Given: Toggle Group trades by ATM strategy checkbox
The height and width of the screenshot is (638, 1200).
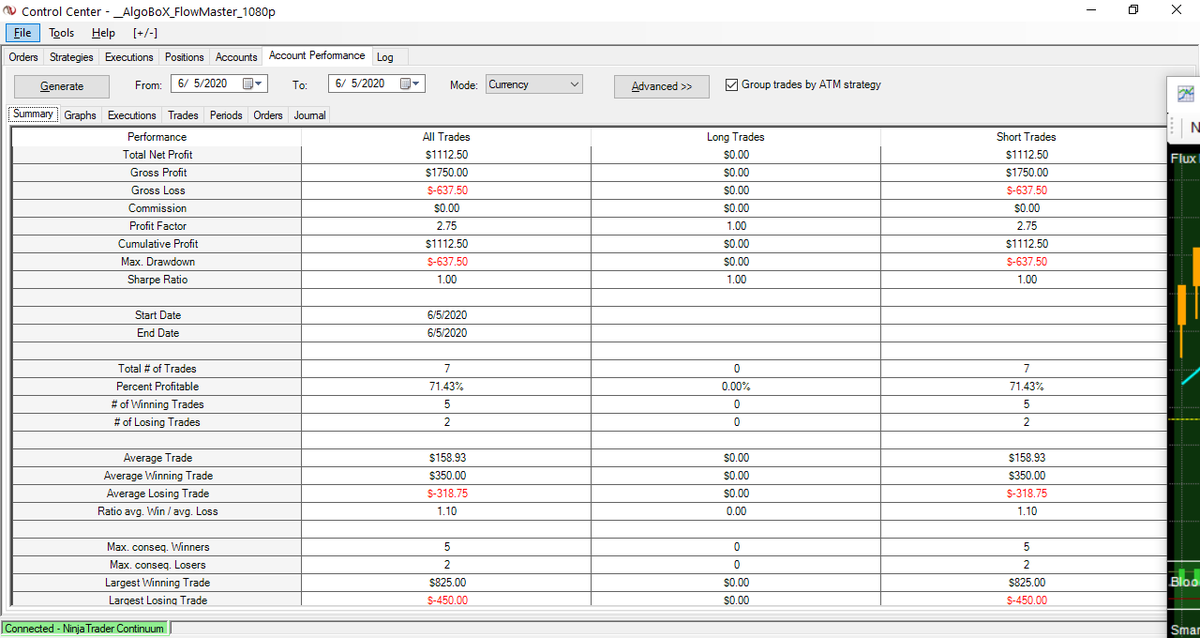Looking at the screenshot, I should click(x=732, y=85).
